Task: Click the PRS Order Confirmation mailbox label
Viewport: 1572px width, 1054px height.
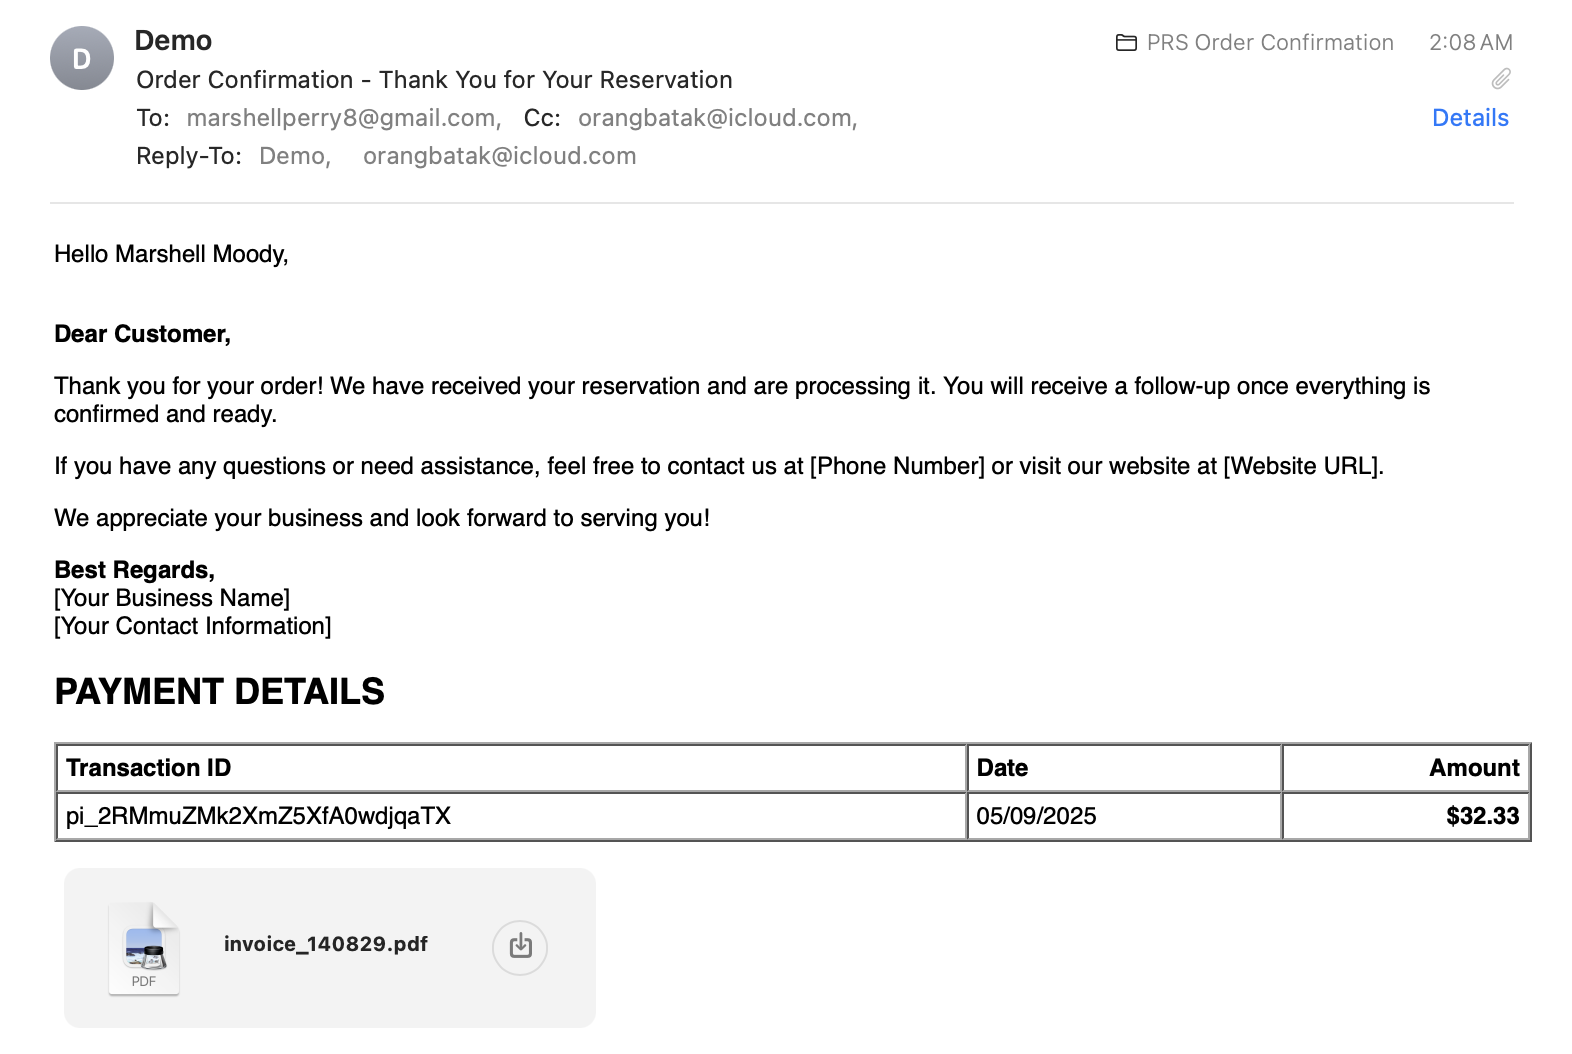Action: pyautogui.click(x=1270, y=42)
